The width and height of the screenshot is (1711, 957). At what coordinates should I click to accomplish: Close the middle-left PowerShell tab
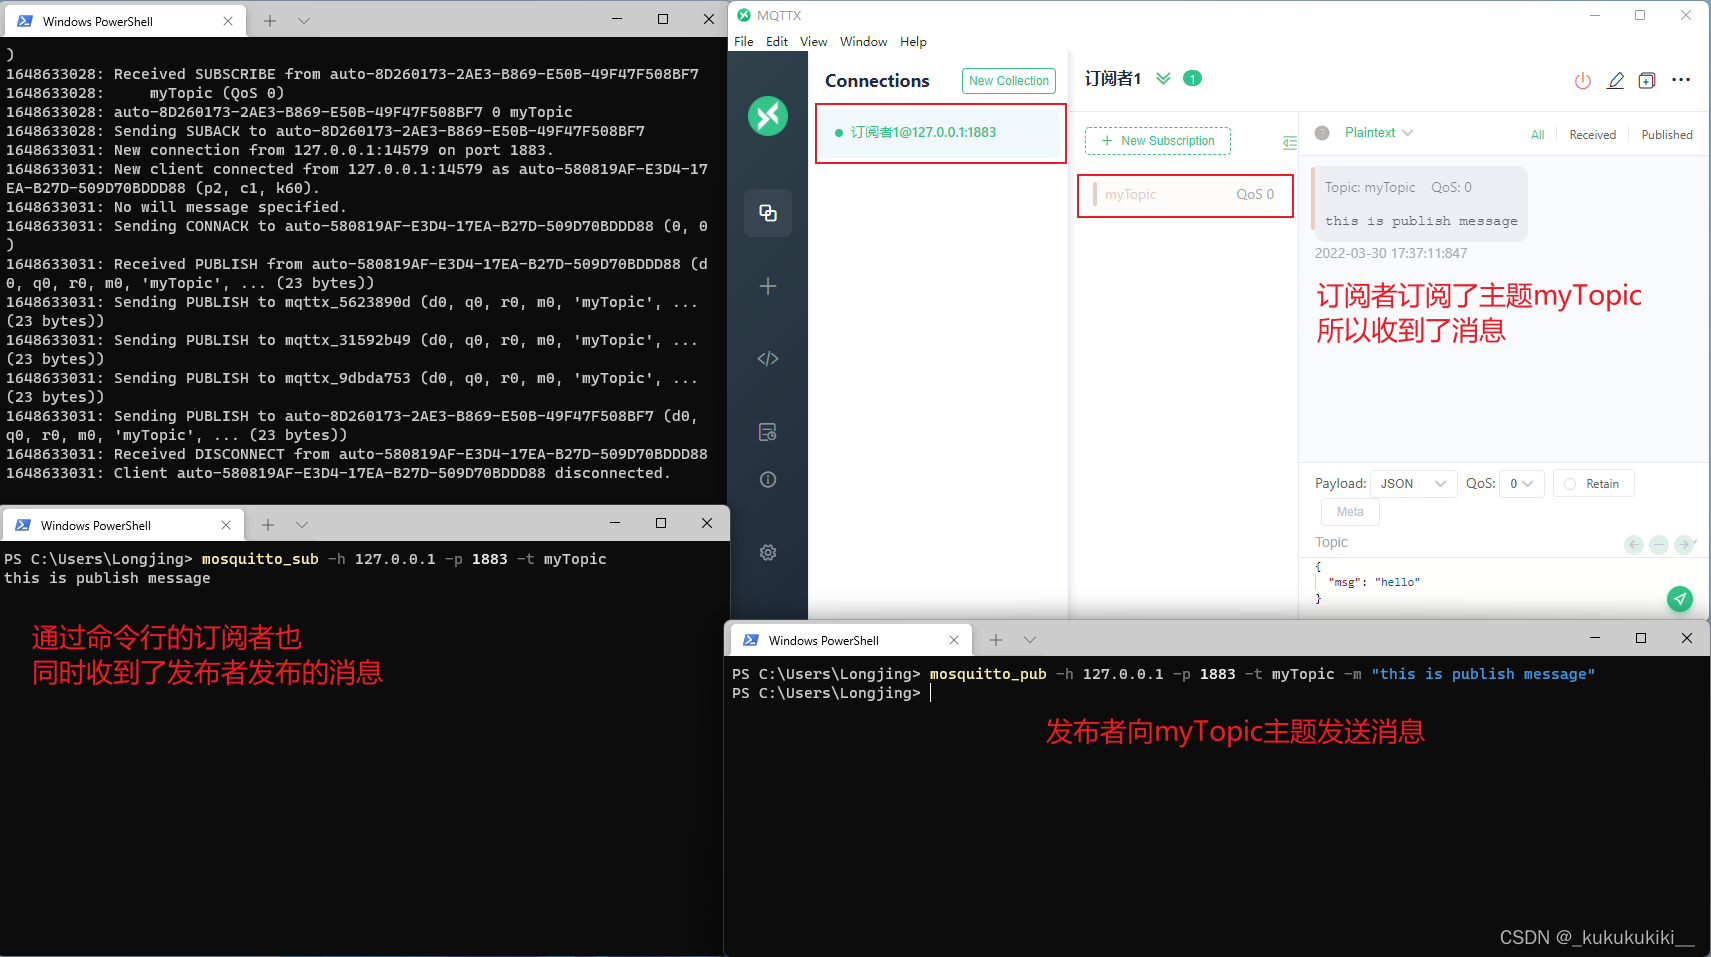click(226, 525)
